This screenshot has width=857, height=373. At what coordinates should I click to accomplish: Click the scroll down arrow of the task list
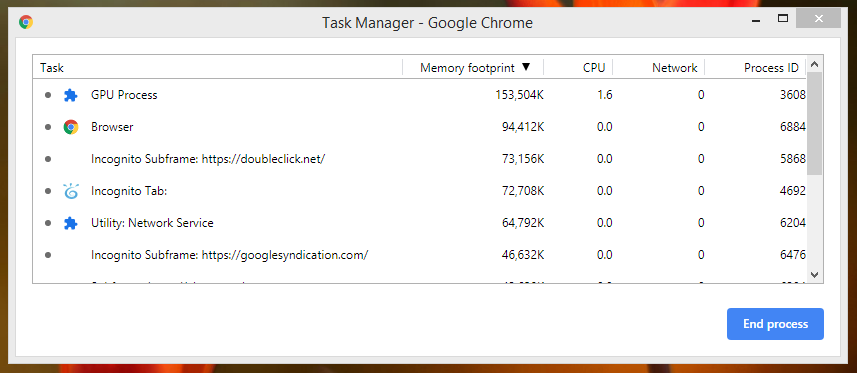814,274
